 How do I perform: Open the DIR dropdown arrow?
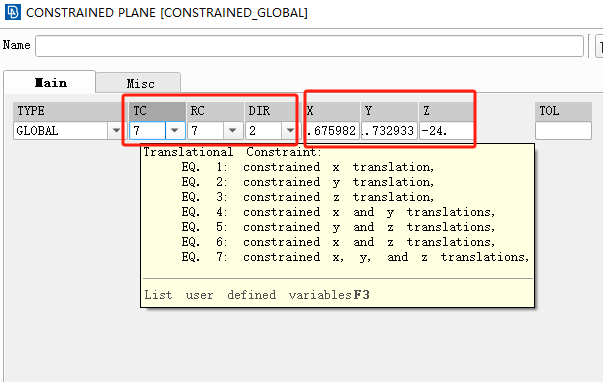290,131
